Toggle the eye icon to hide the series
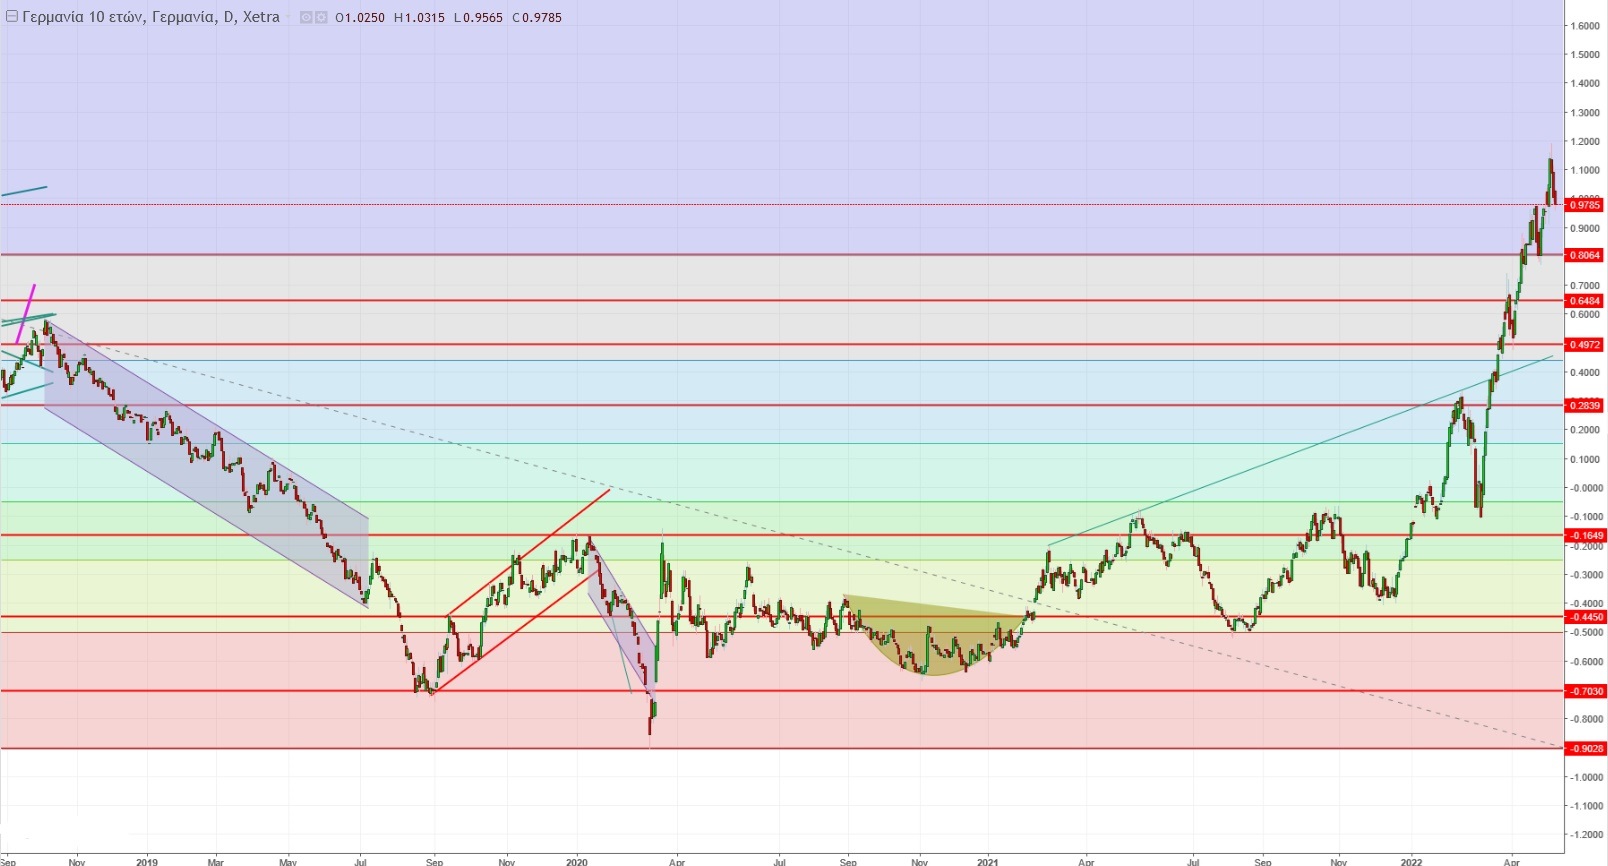The width and height of the screenshot is (1608, 866). point(307,18)
